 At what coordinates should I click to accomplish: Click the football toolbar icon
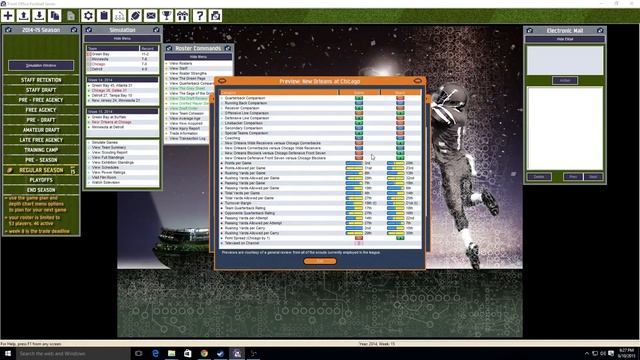pyautogui.click(x=135, y=16)
